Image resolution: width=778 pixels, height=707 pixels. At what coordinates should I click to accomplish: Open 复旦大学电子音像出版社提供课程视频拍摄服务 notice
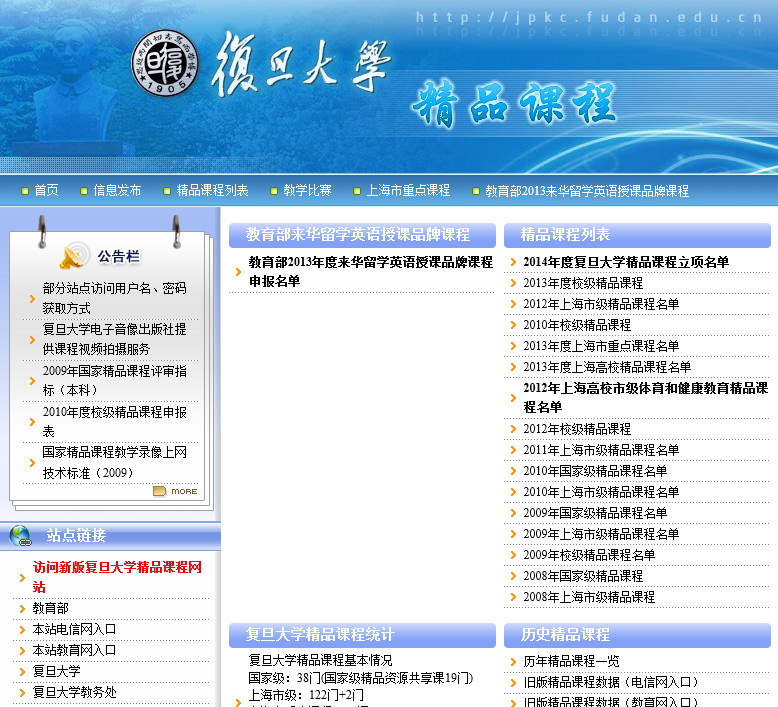115,339
